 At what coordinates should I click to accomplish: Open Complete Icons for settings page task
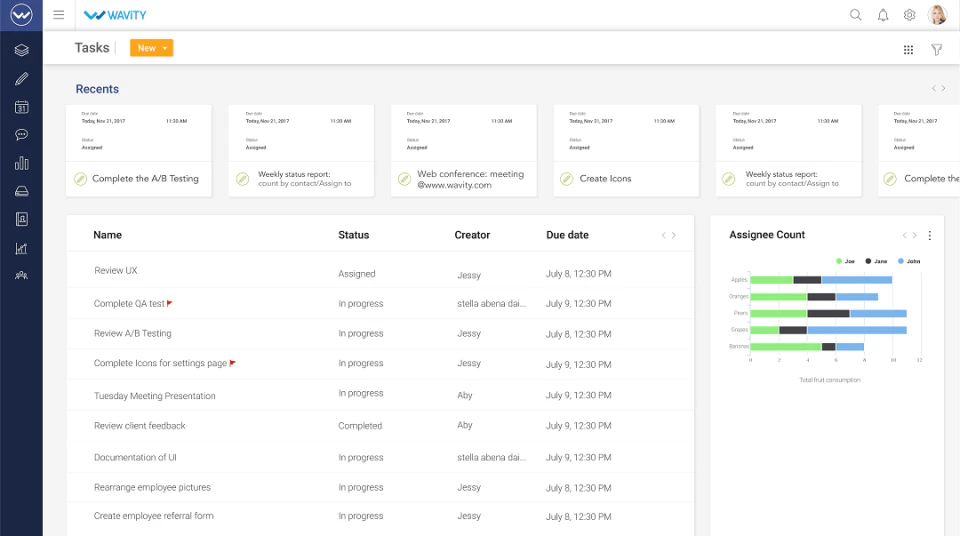click(160, 363)
